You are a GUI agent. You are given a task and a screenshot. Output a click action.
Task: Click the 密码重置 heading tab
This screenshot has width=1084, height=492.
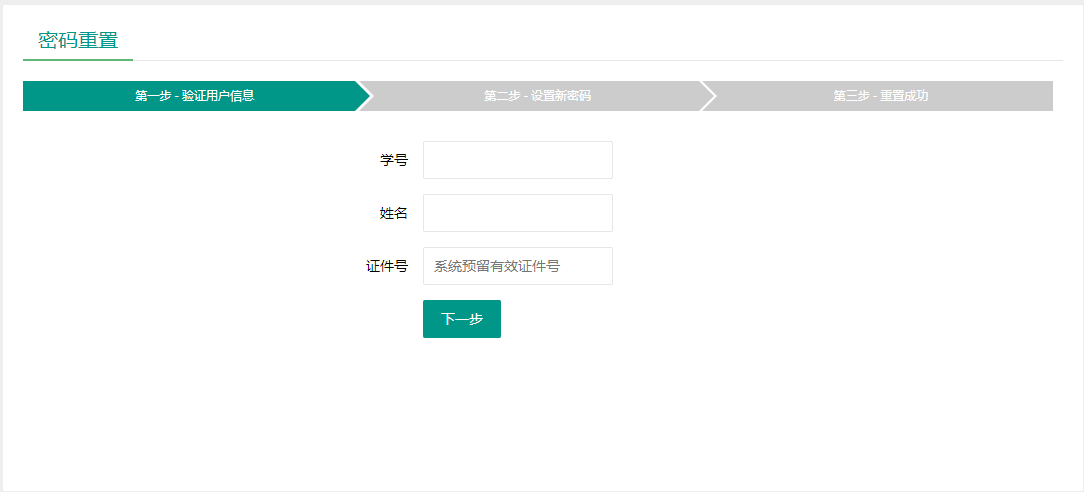pyautogui.click(x=78, y=41)
